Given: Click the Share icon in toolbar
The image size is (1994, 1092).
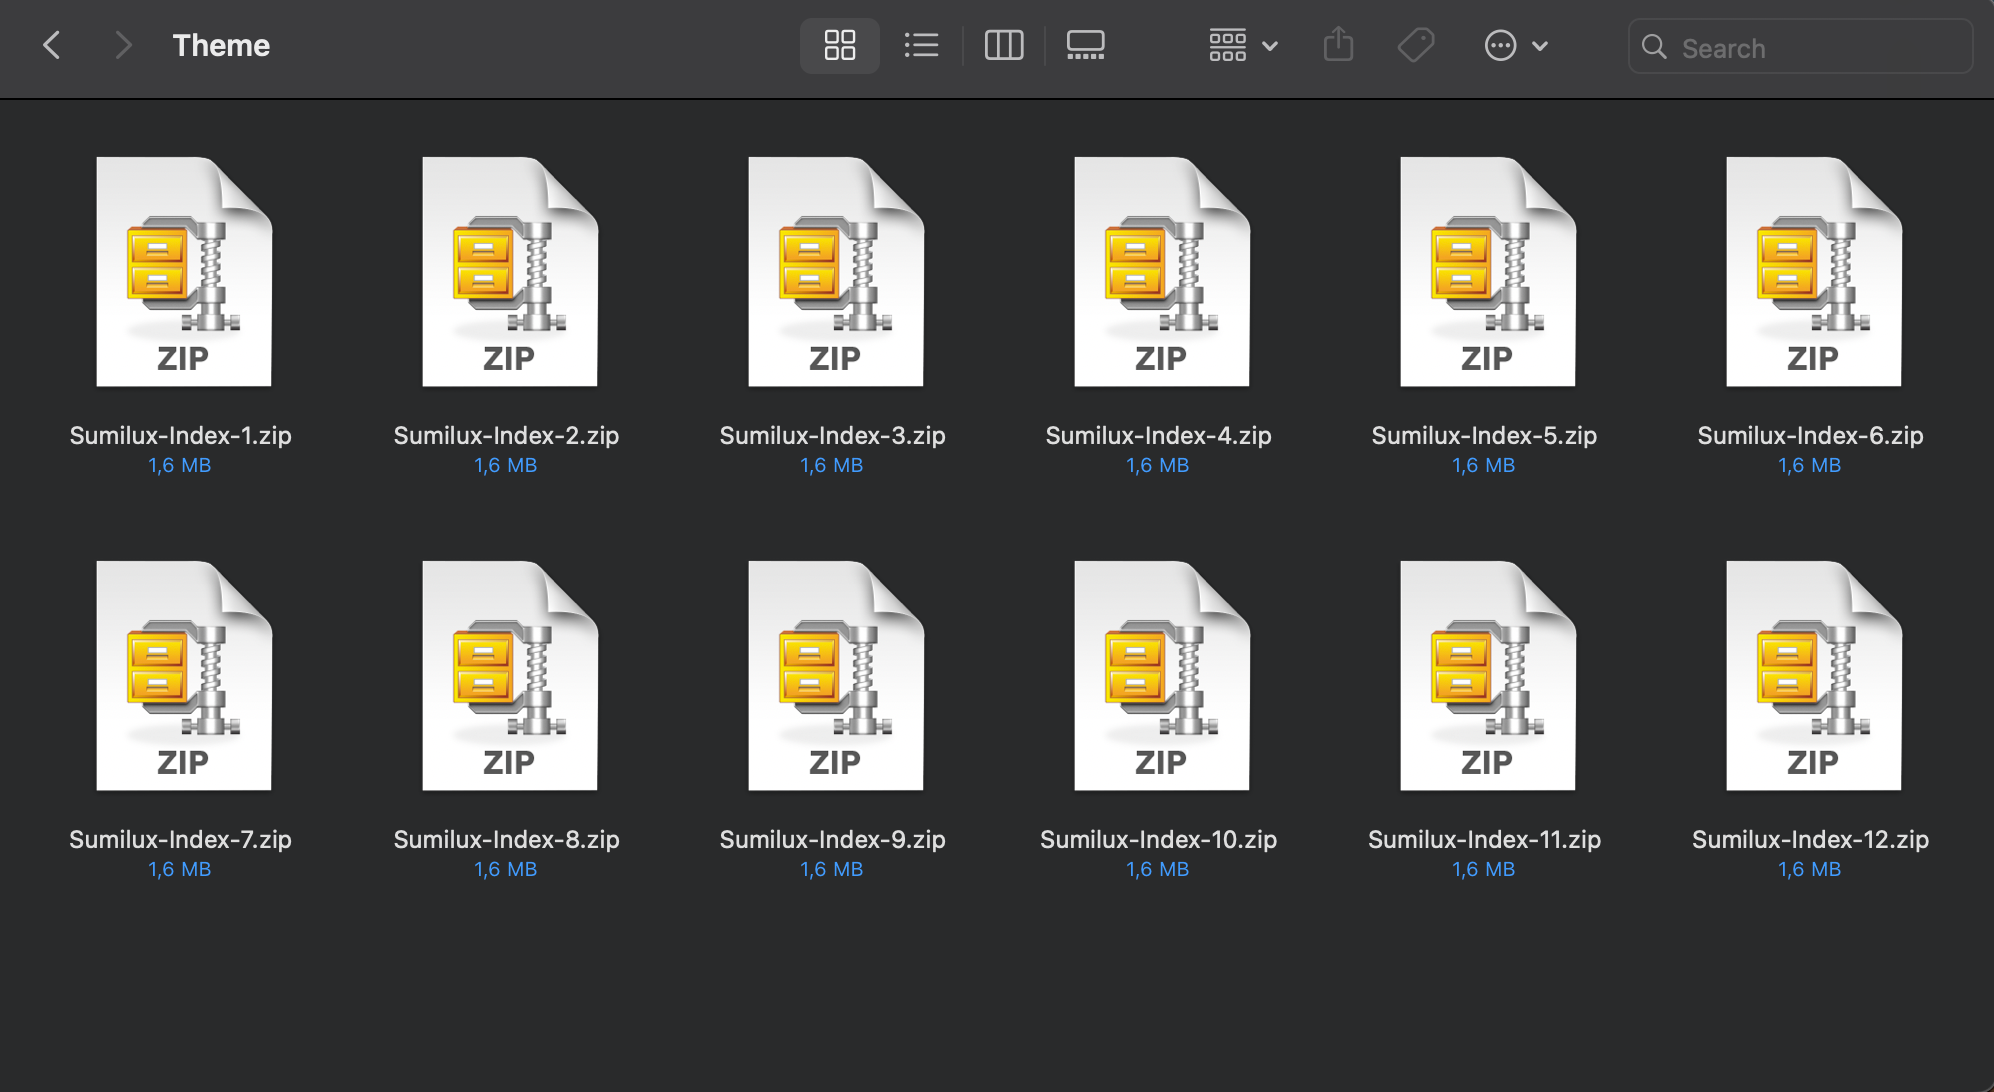Looking at the screenshot, I should coord(1338,45).
